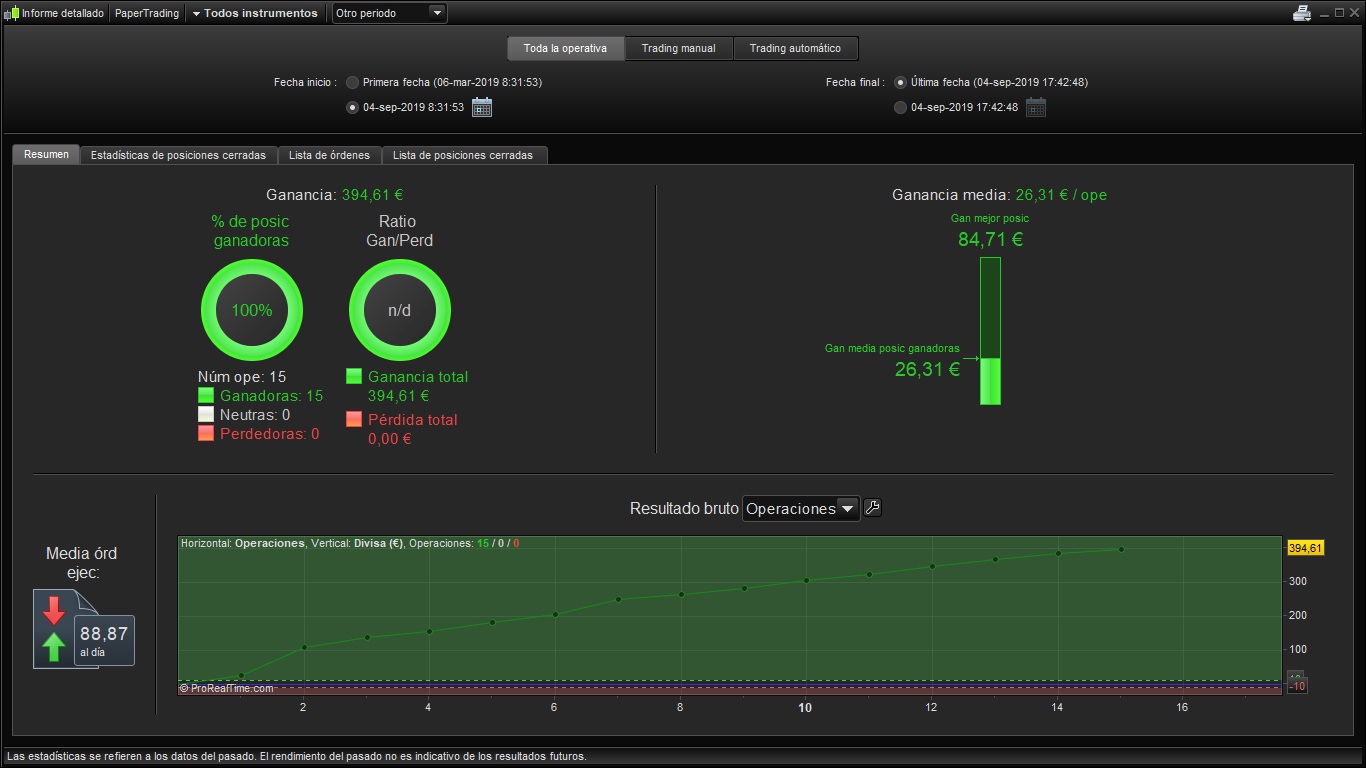Select the Primera fecha radio button
The image size is (1366, 768).
point(352,82)
